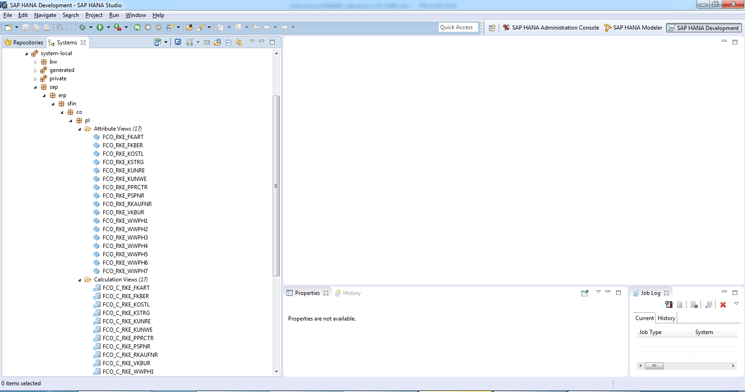Click the blue Administration icon in Systems view
This screenshot has height=392, width=745.
pos(178,42)
